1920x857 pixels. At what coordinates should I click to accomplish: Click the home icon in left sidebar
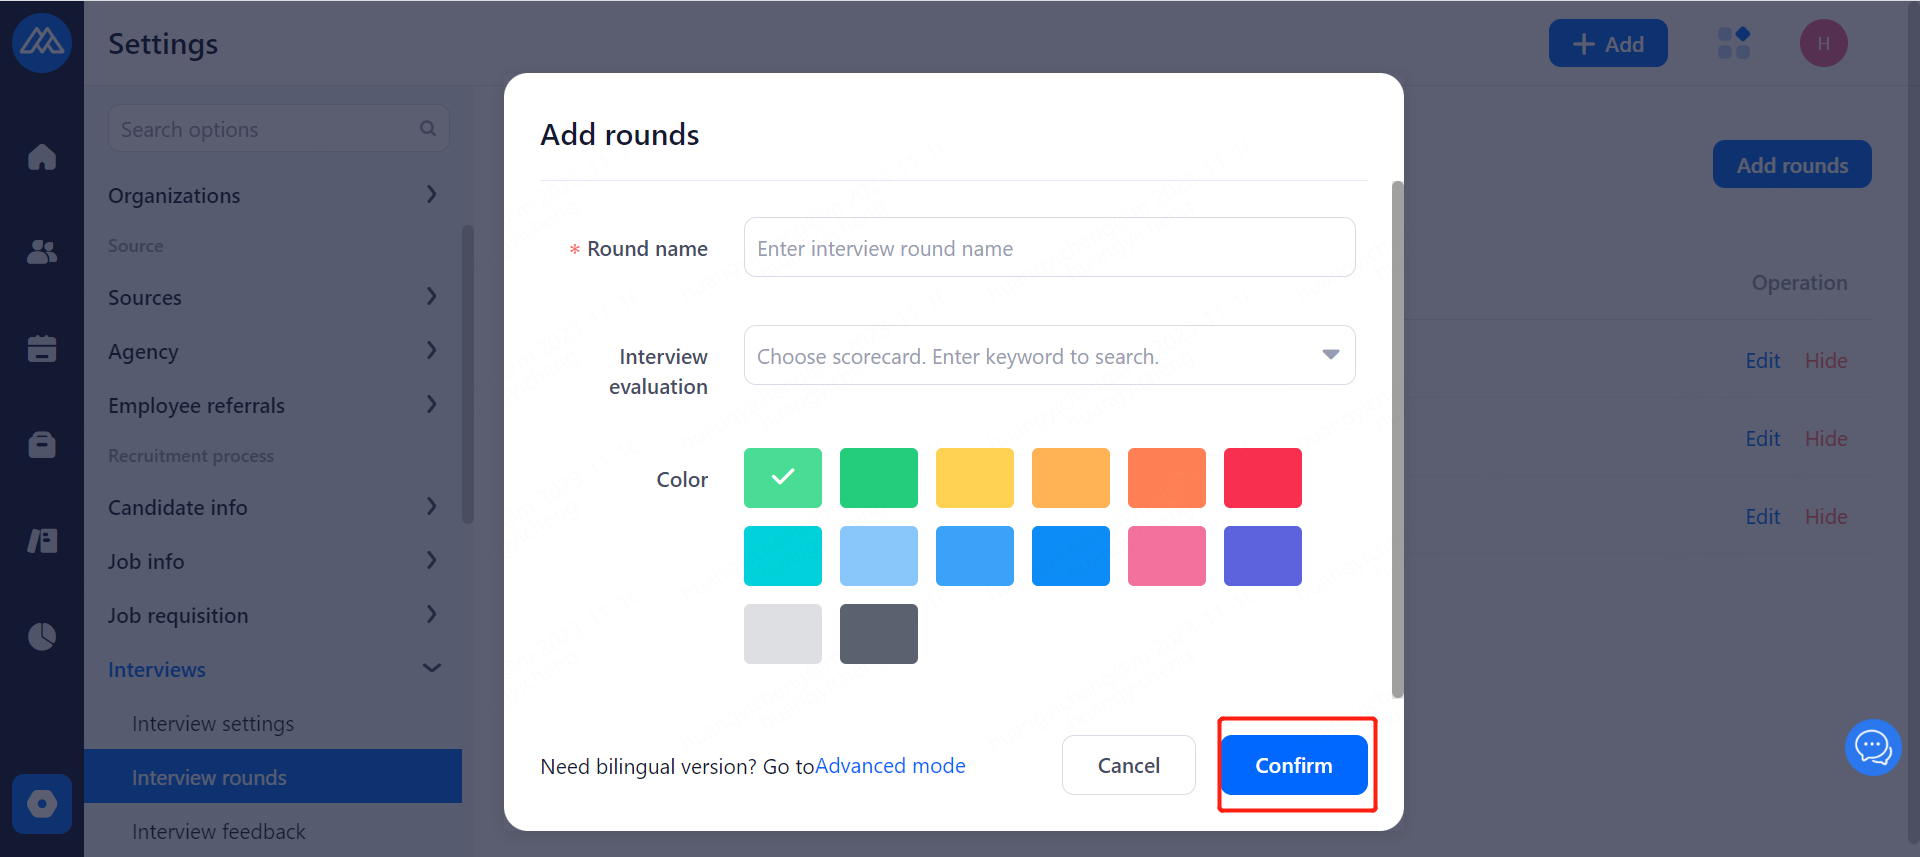tap(42, 157)
